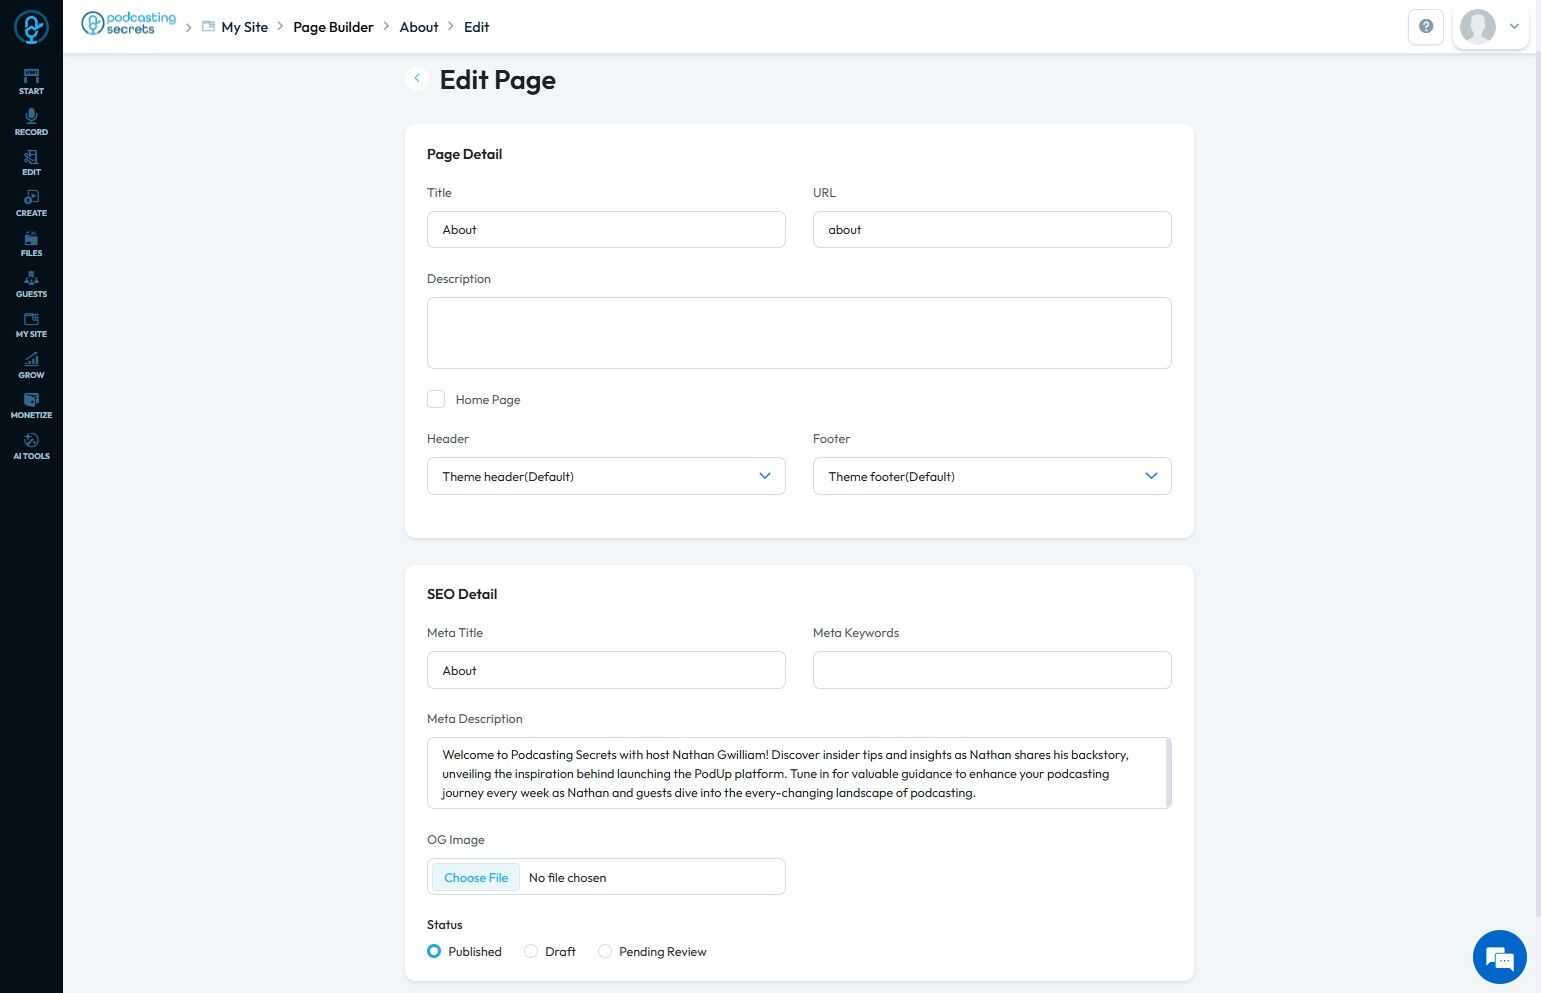
Task: Expand the Header theme dropdown
Action: (x=606, y=476)
